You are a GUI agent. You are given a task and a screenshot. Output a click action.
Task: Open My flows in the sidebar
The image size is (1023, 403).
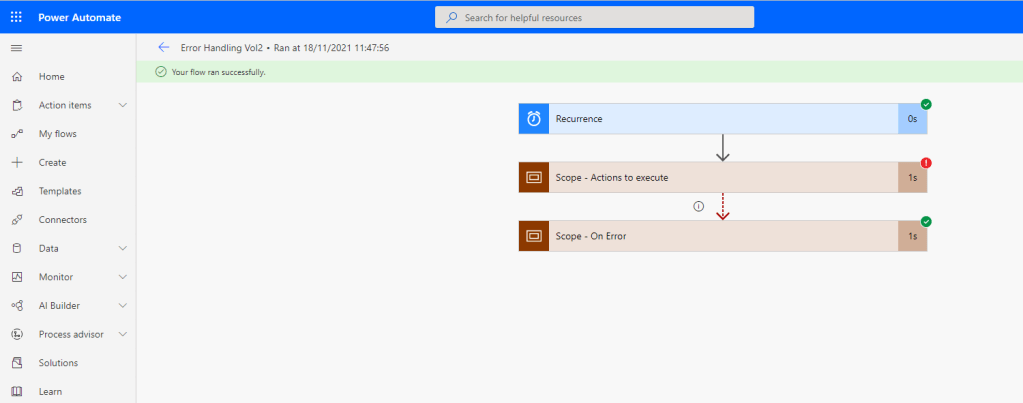coord(57,134)
